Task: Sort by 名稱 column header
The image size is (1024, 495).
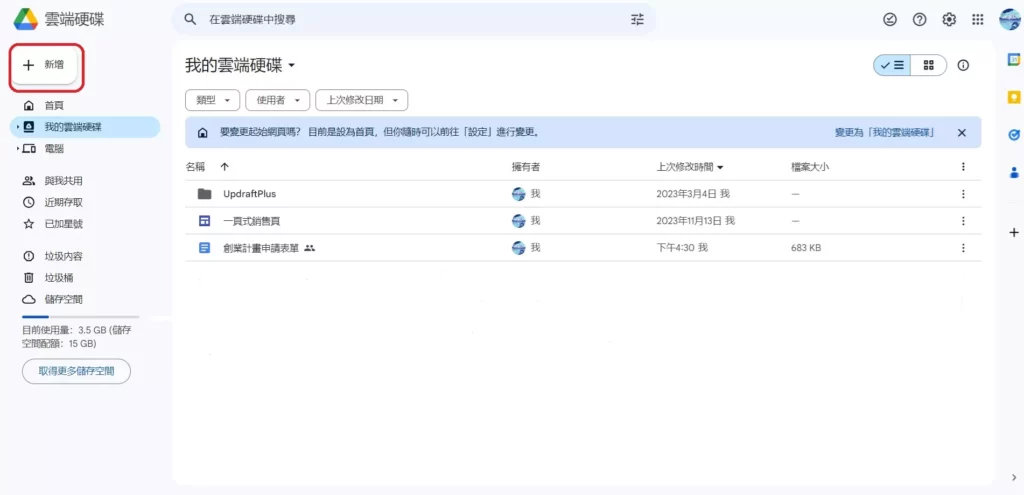Action: (x=195, y=167)
